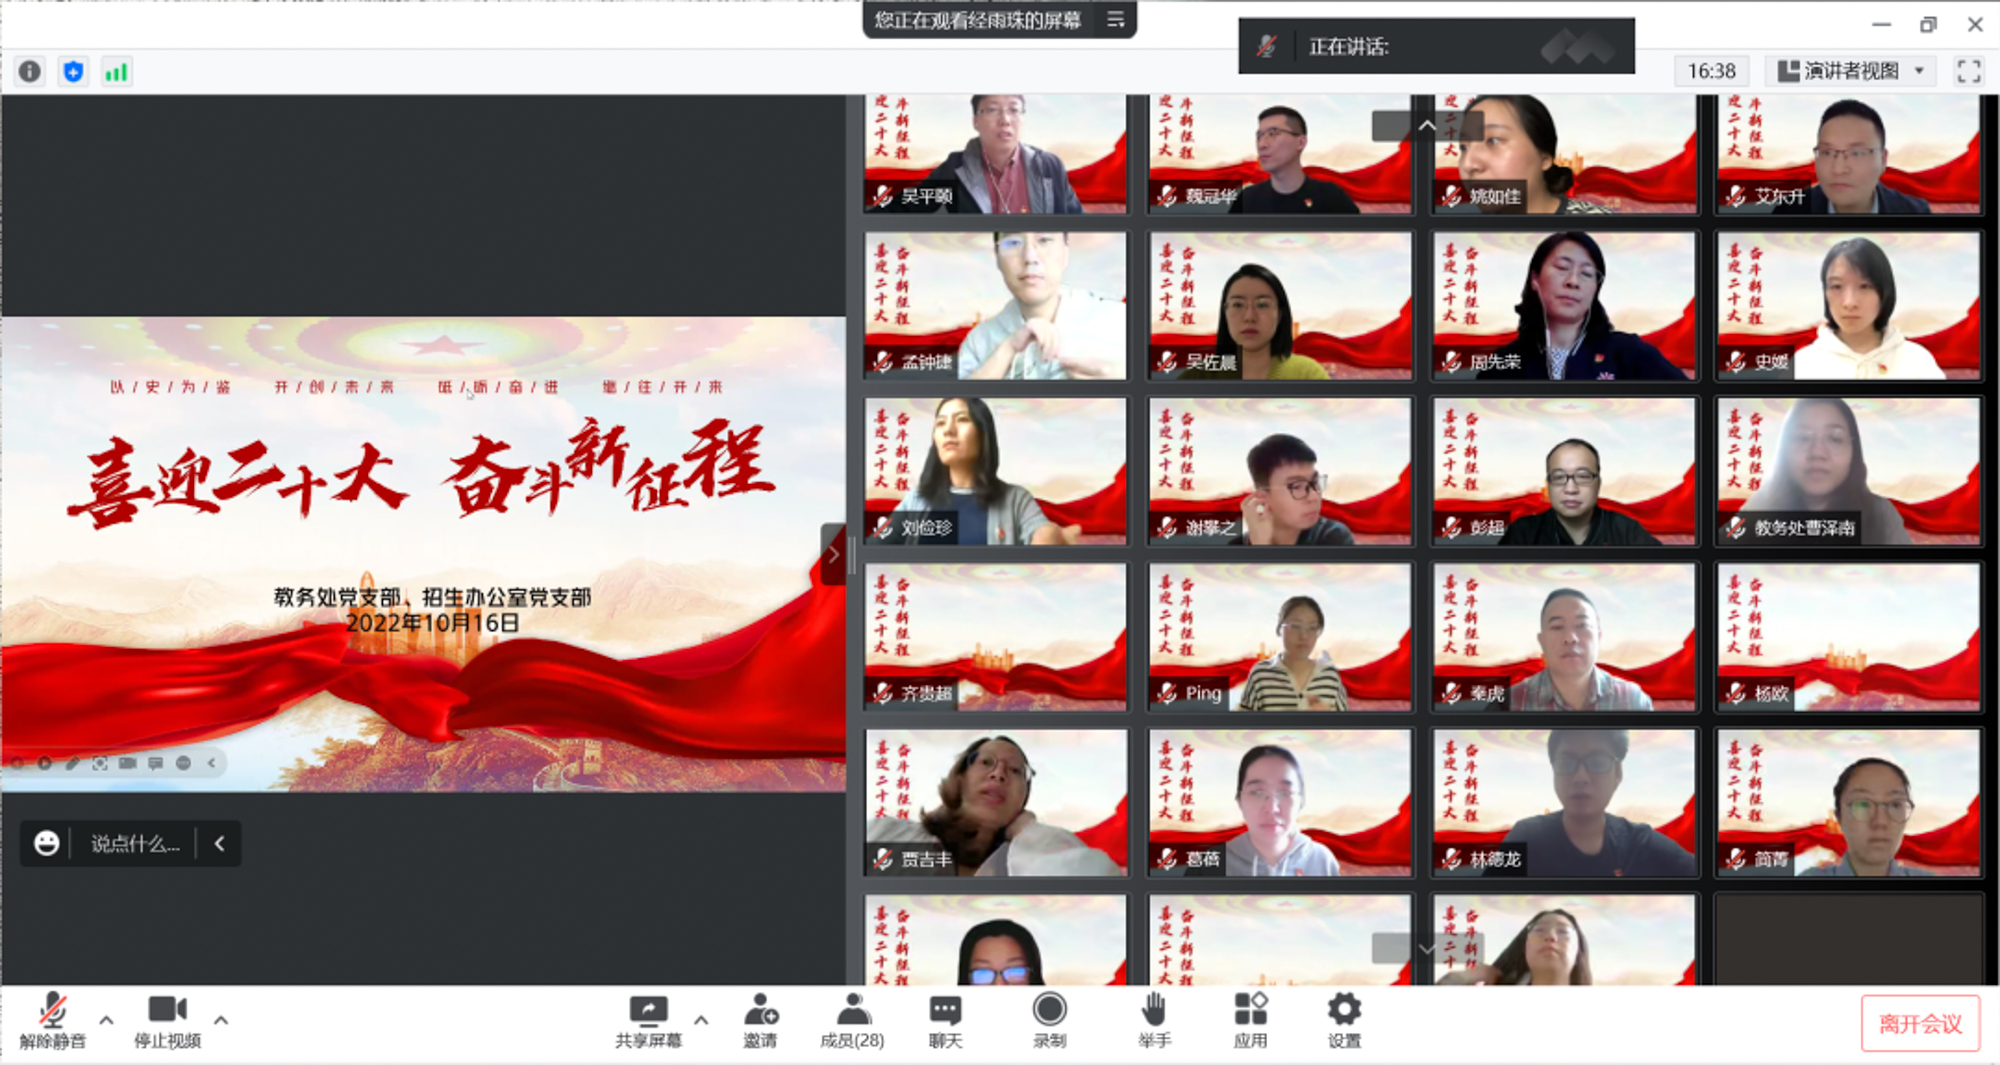Unmute microphone via 解除静音
The width and height of the screenshot is (2000, 1065).
tap(52, 1020)
